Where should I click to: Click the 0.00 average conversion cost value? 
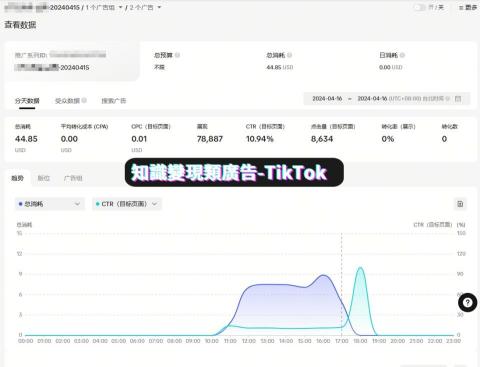69,139
